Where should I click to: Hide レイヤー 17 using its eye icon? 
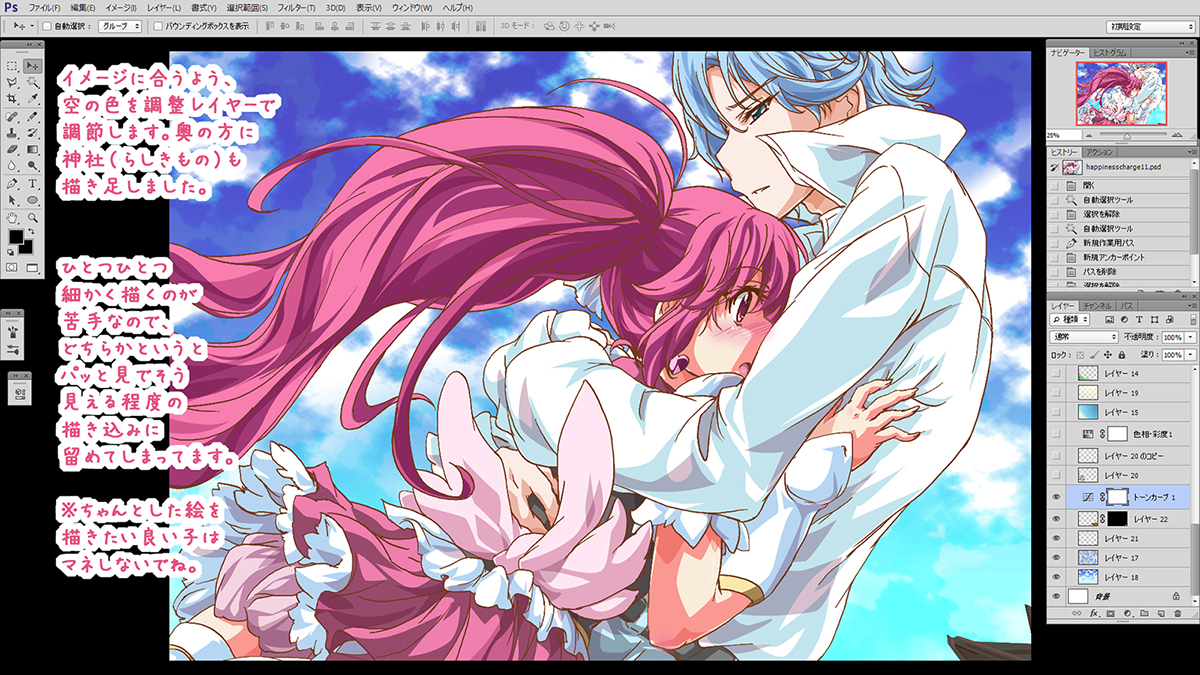click(x=1056, y=557)
